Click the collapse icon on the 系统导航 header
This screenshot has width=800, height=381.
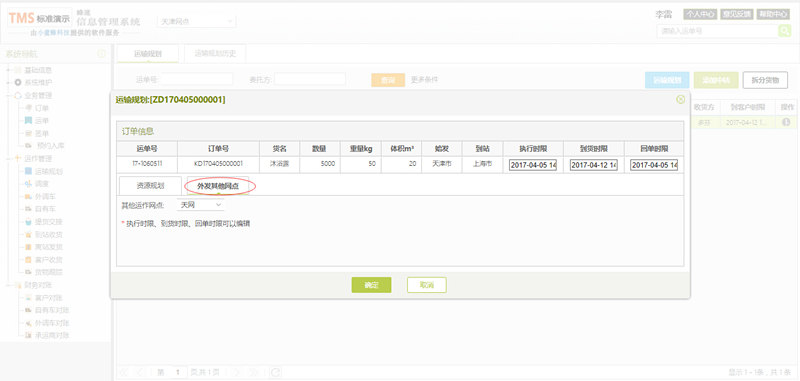101,54
